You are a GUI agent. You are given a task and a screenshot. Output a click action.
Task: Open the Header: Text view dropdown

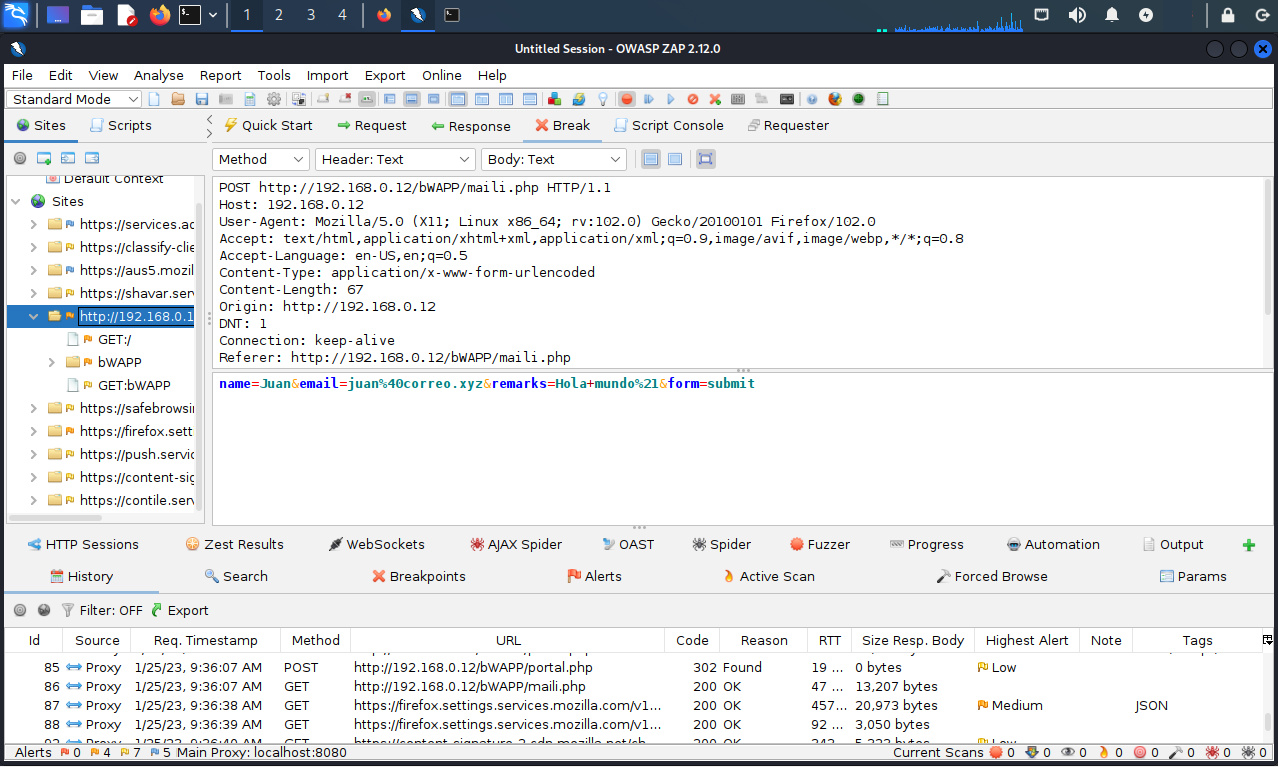point(395,159)
